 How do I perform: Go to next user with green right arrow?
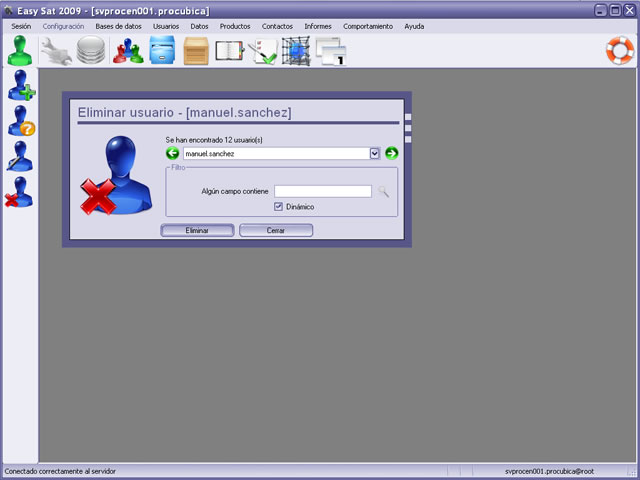pos(392,153)
